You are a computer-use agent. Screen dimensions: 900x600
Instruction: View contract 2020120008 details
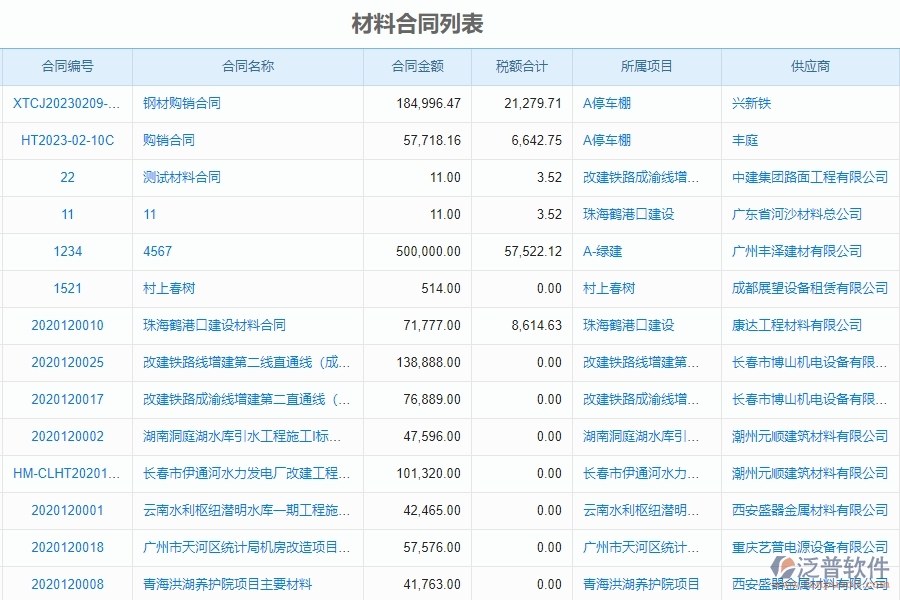point(67,584)
